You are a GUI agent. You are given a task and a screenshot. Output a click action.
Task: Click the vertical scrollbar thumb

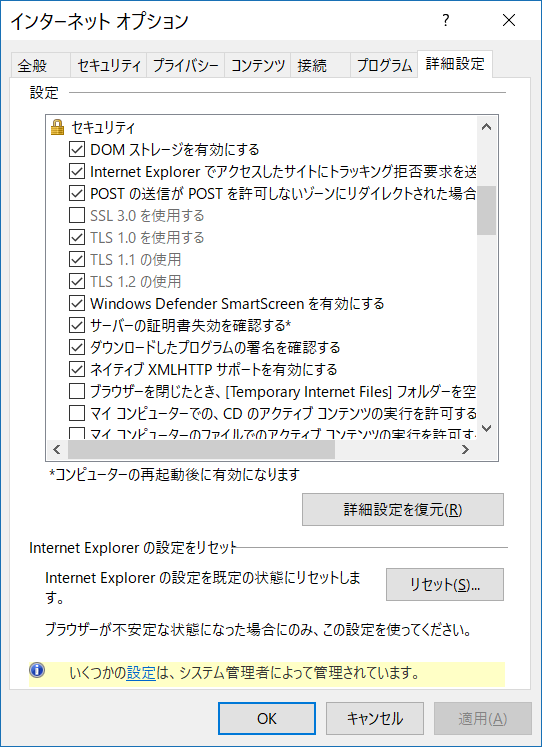pos(486,210)
